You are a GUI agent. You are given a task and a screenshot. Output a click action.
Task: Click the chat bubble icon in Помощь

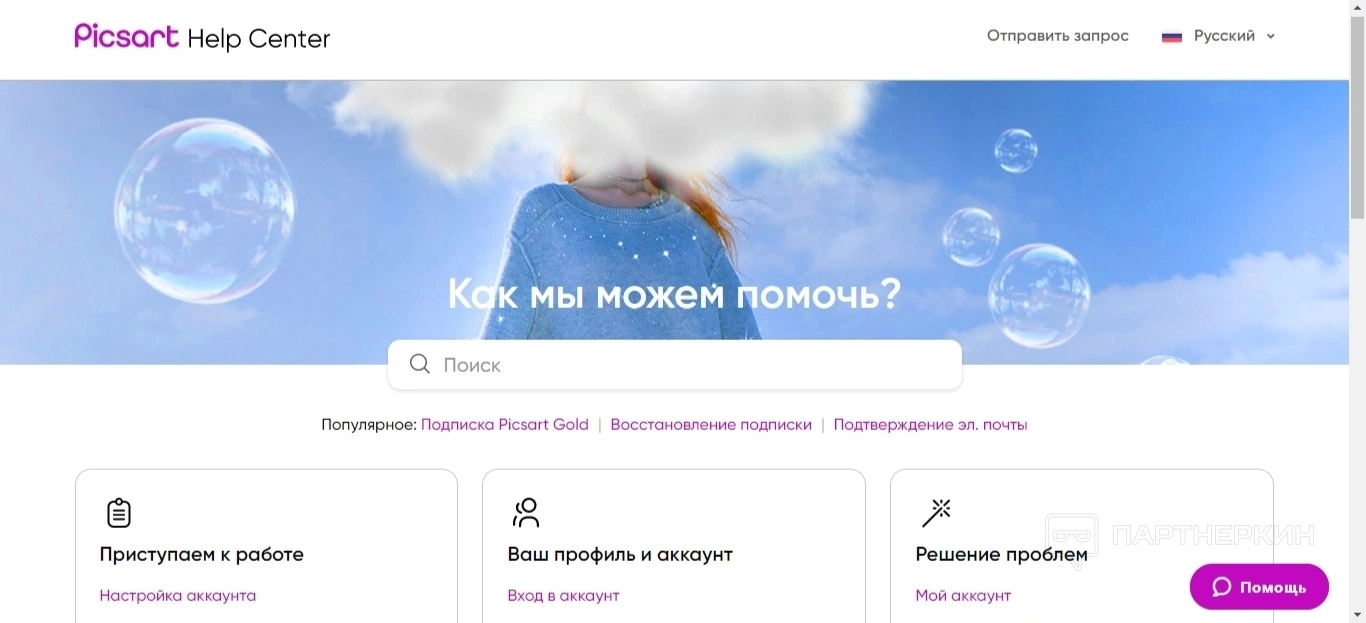tap(1222, 587)
